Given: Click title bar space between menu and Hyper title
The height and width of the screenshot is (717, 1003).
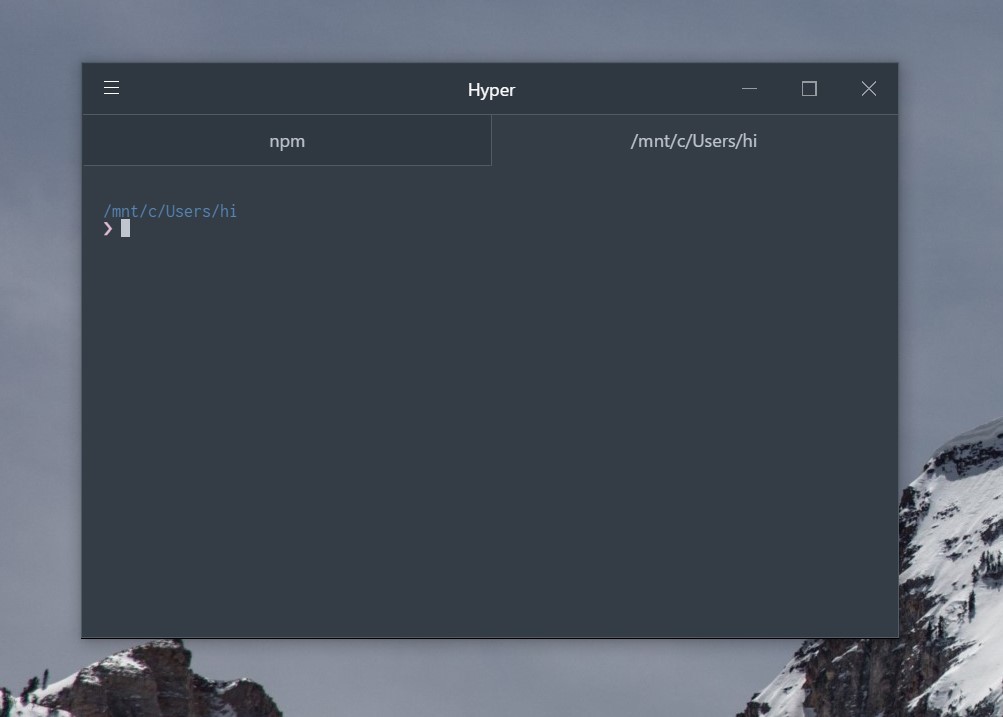Looking at the screenshot, I should point(290,89).
